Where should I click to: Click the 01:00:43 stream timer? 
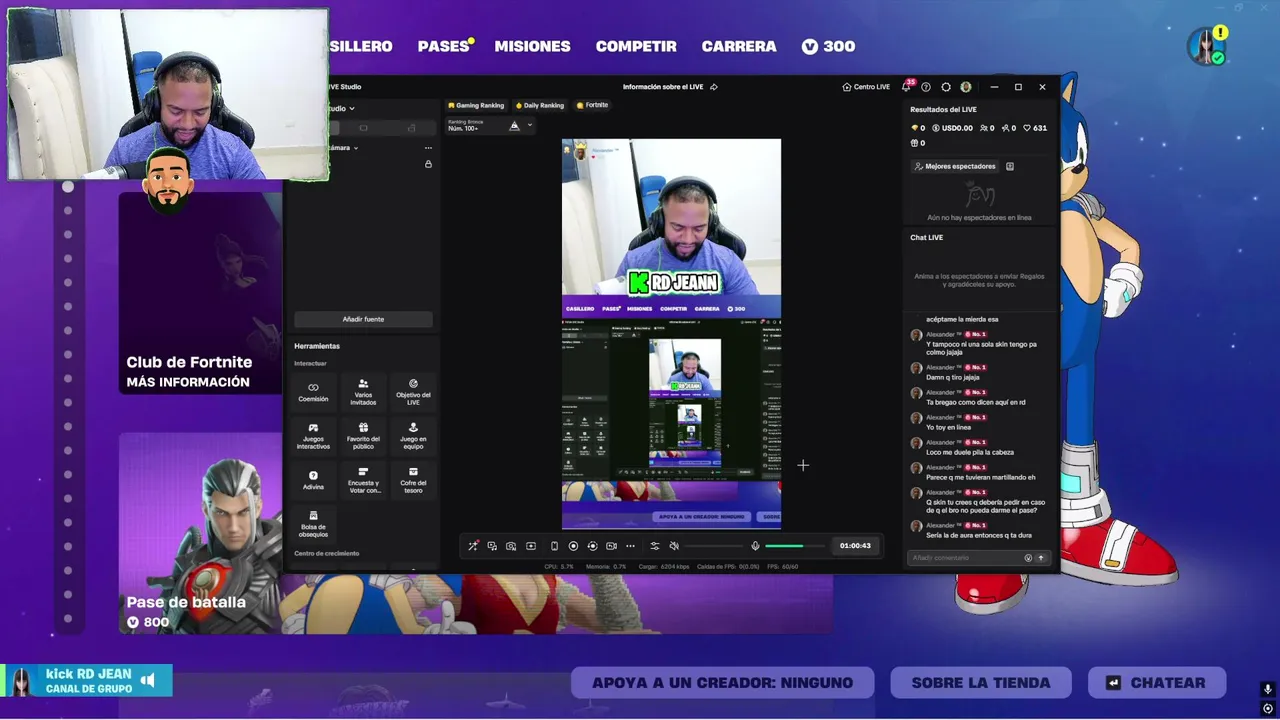tap(855, 546)
